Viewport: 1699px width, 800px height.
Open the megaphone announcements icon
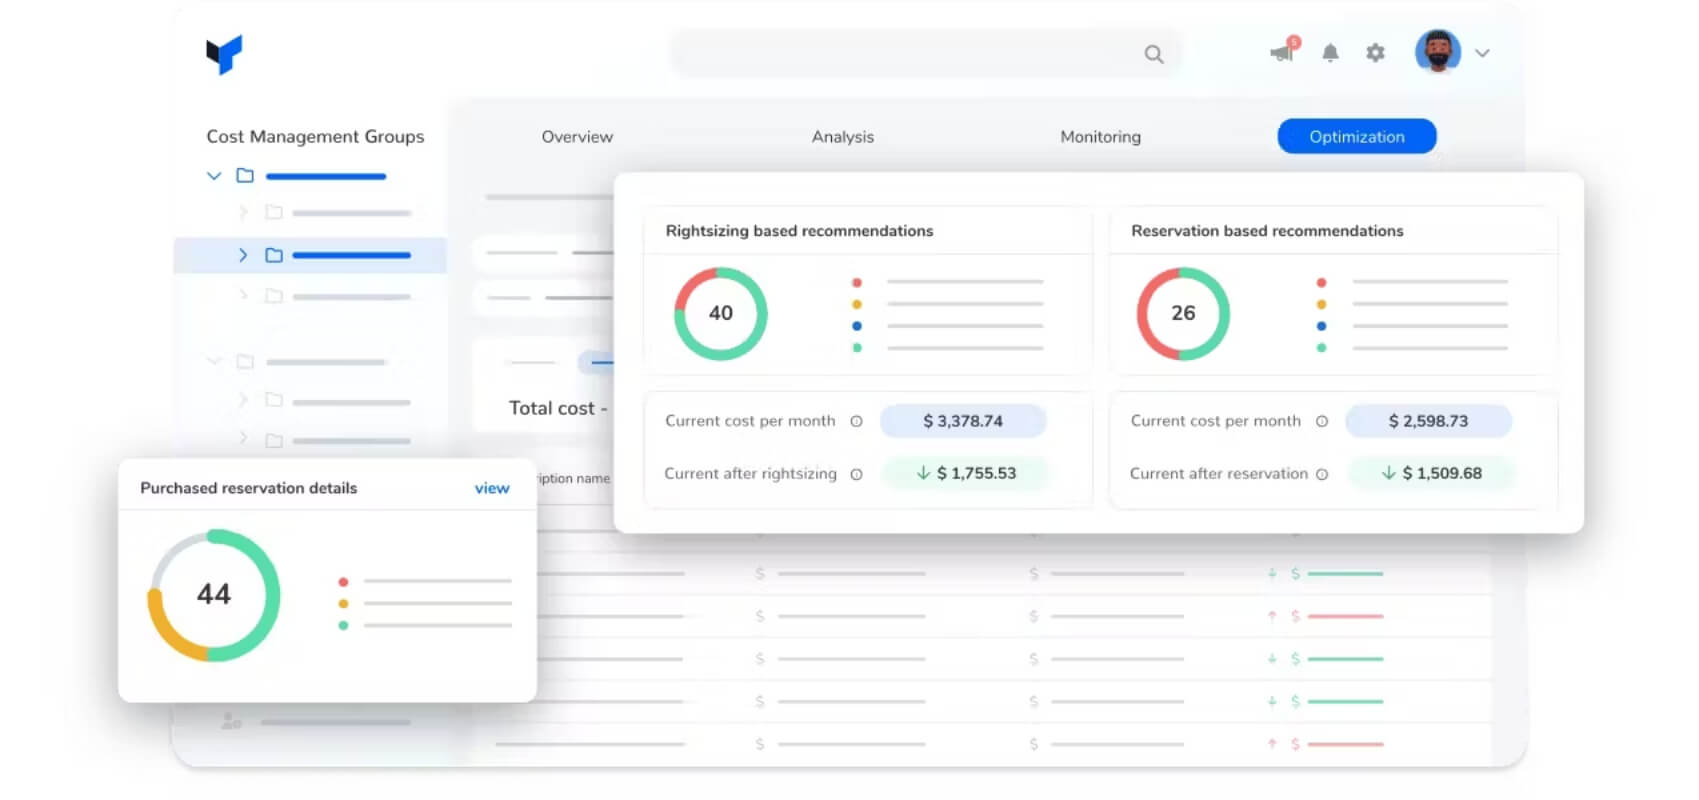coord(1283,52)
